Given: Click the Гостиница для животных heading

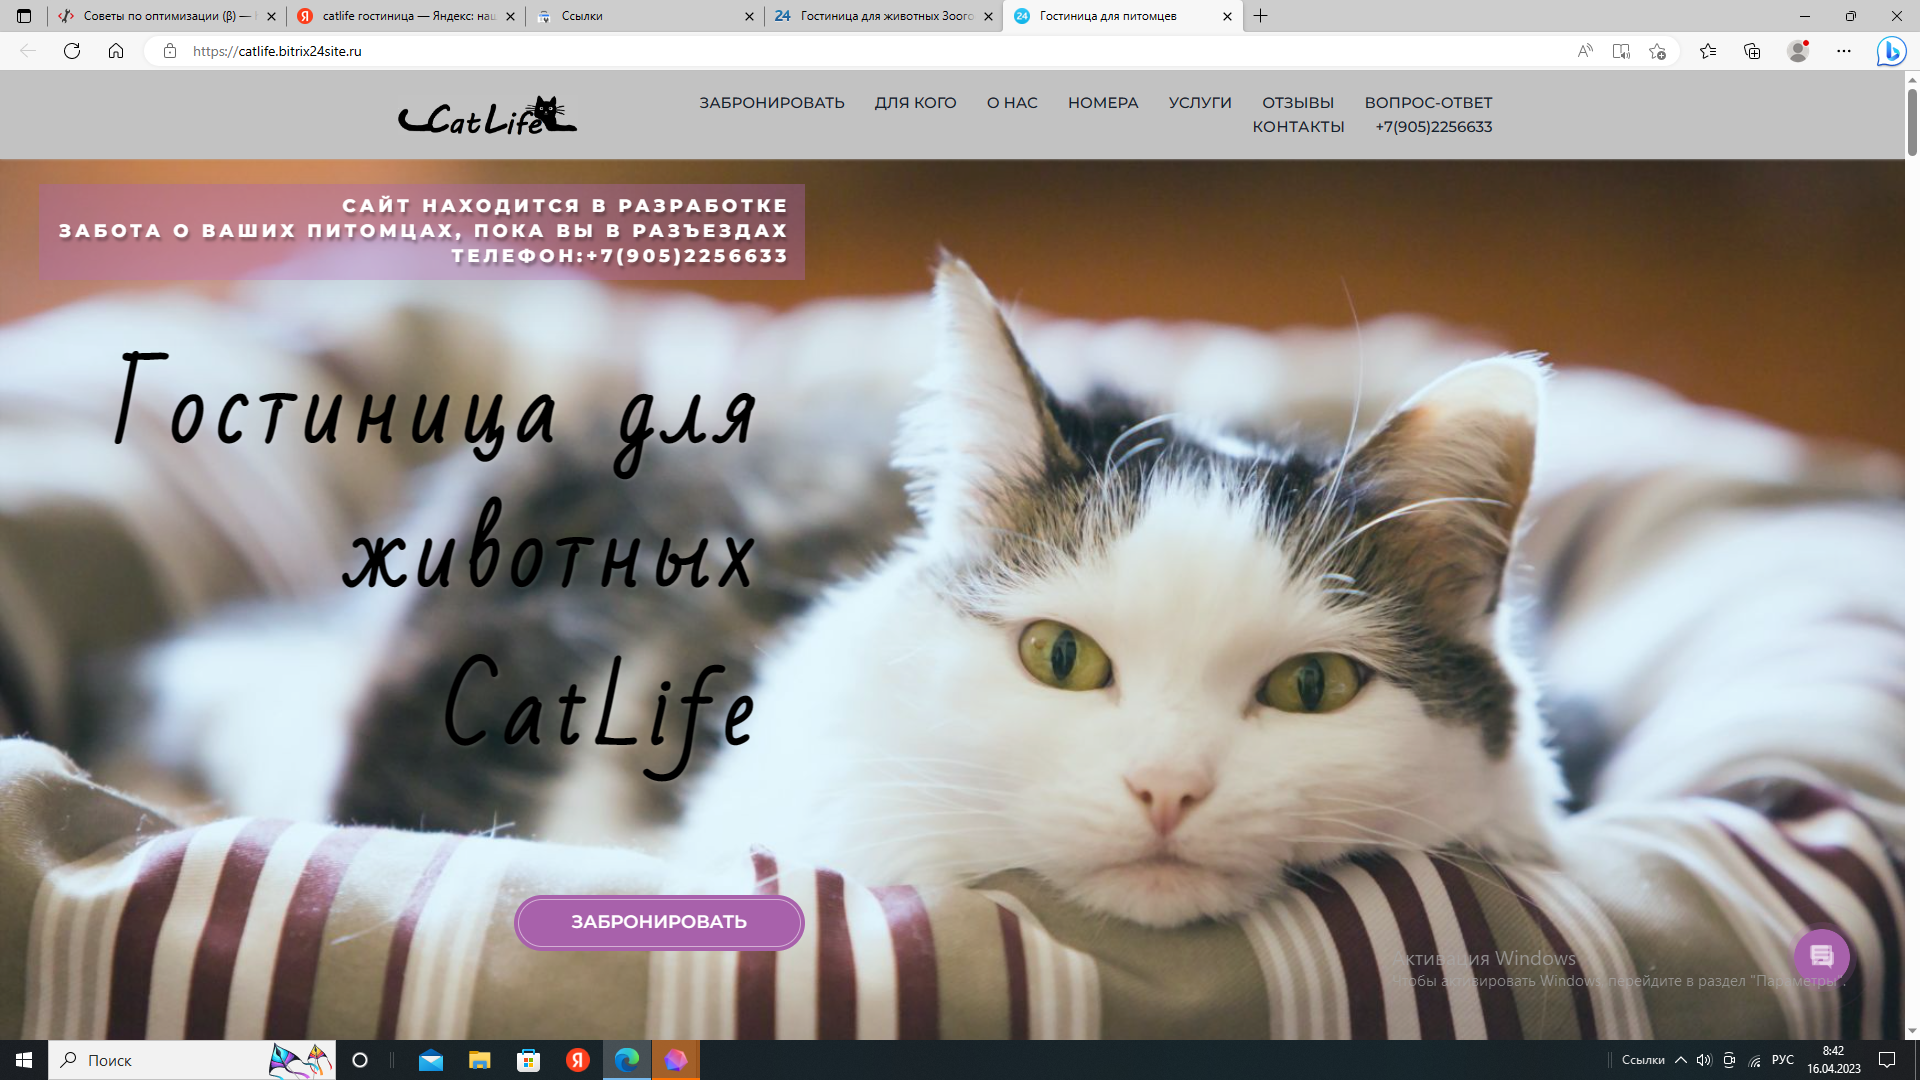Looking at the screenshot, I should (x=435, y=470).
